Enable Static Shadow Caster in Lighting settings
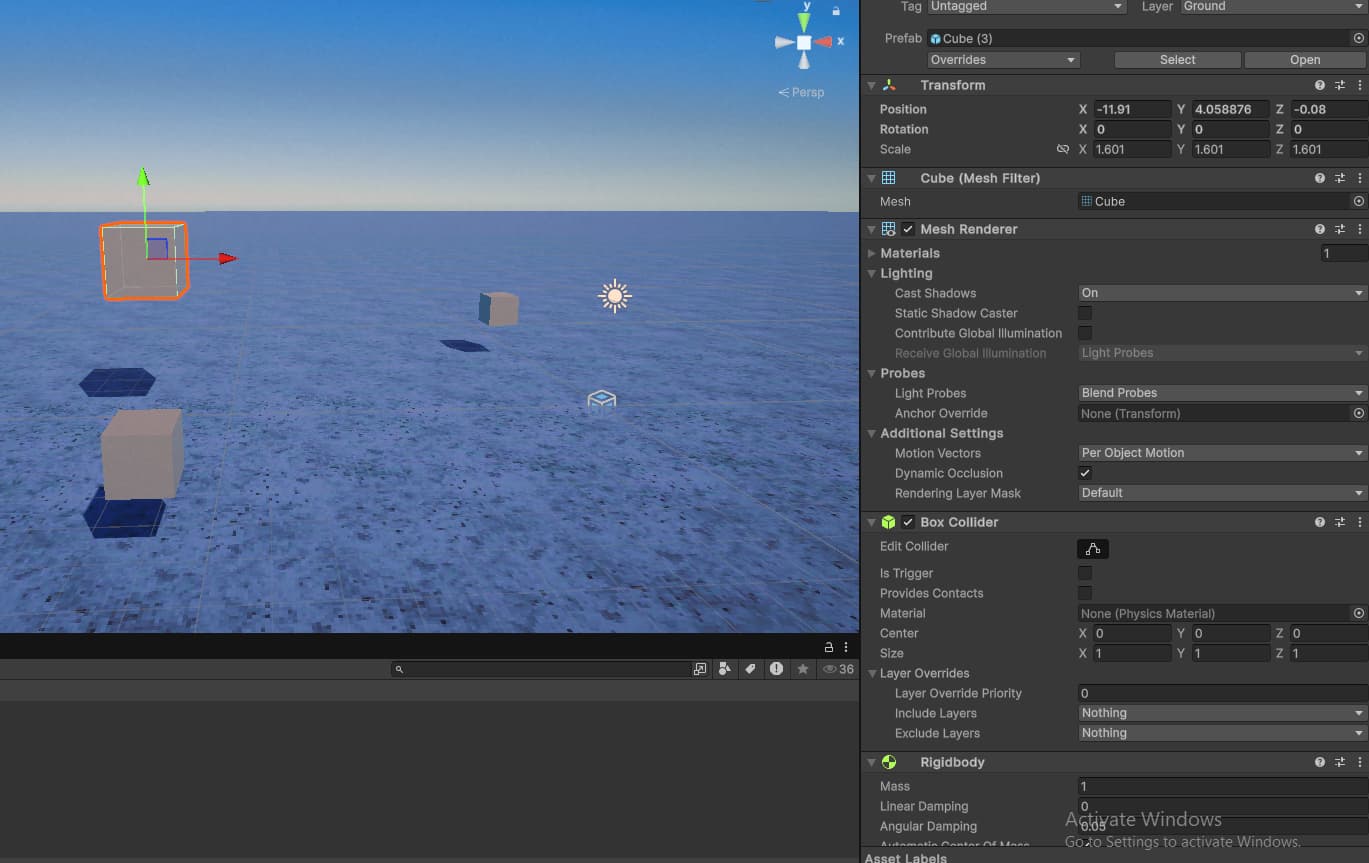Screen dimensions: 1369x863 pos(1085,313)
